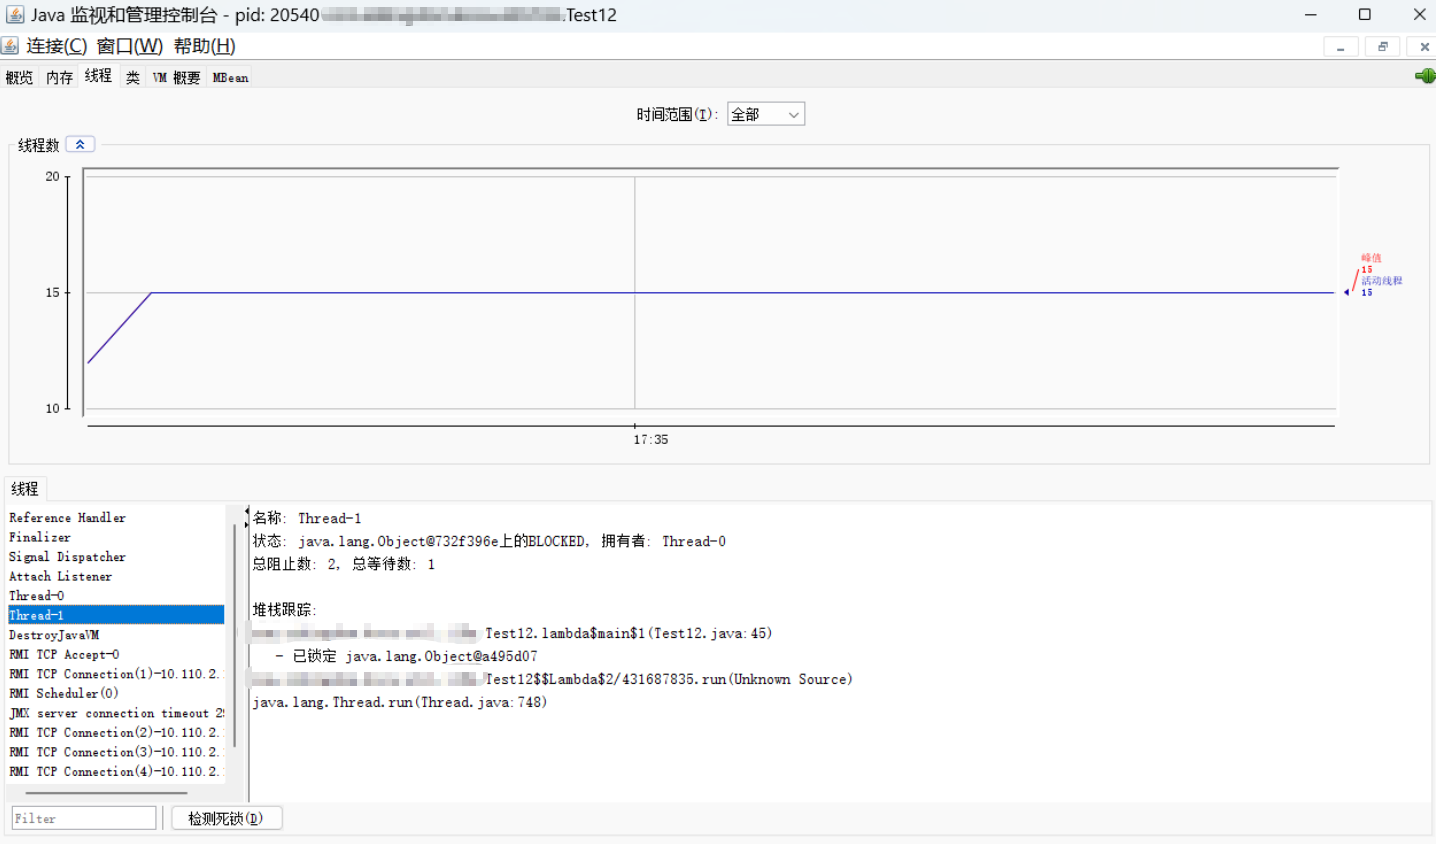Screen dimensions: 1436x844
Task: Open the 窗口(W) menu
Action: (130, 46)
